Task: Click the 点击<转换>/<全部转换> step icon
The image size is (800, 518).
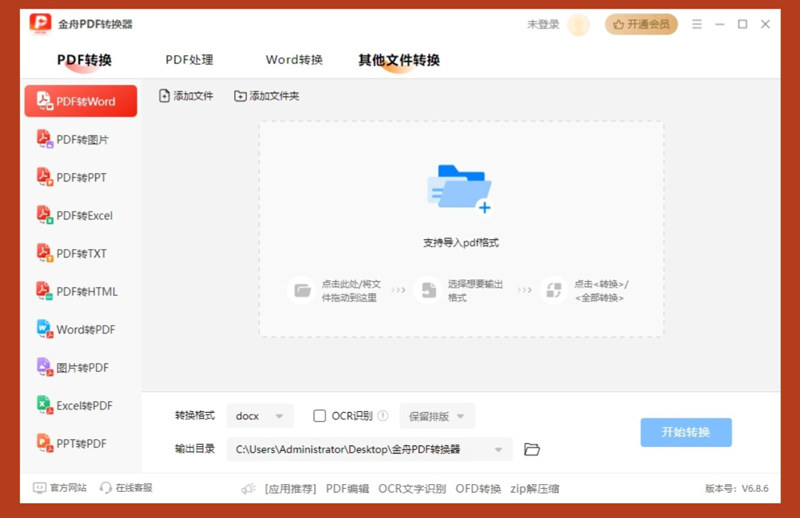Action: [x=554, y=290]
